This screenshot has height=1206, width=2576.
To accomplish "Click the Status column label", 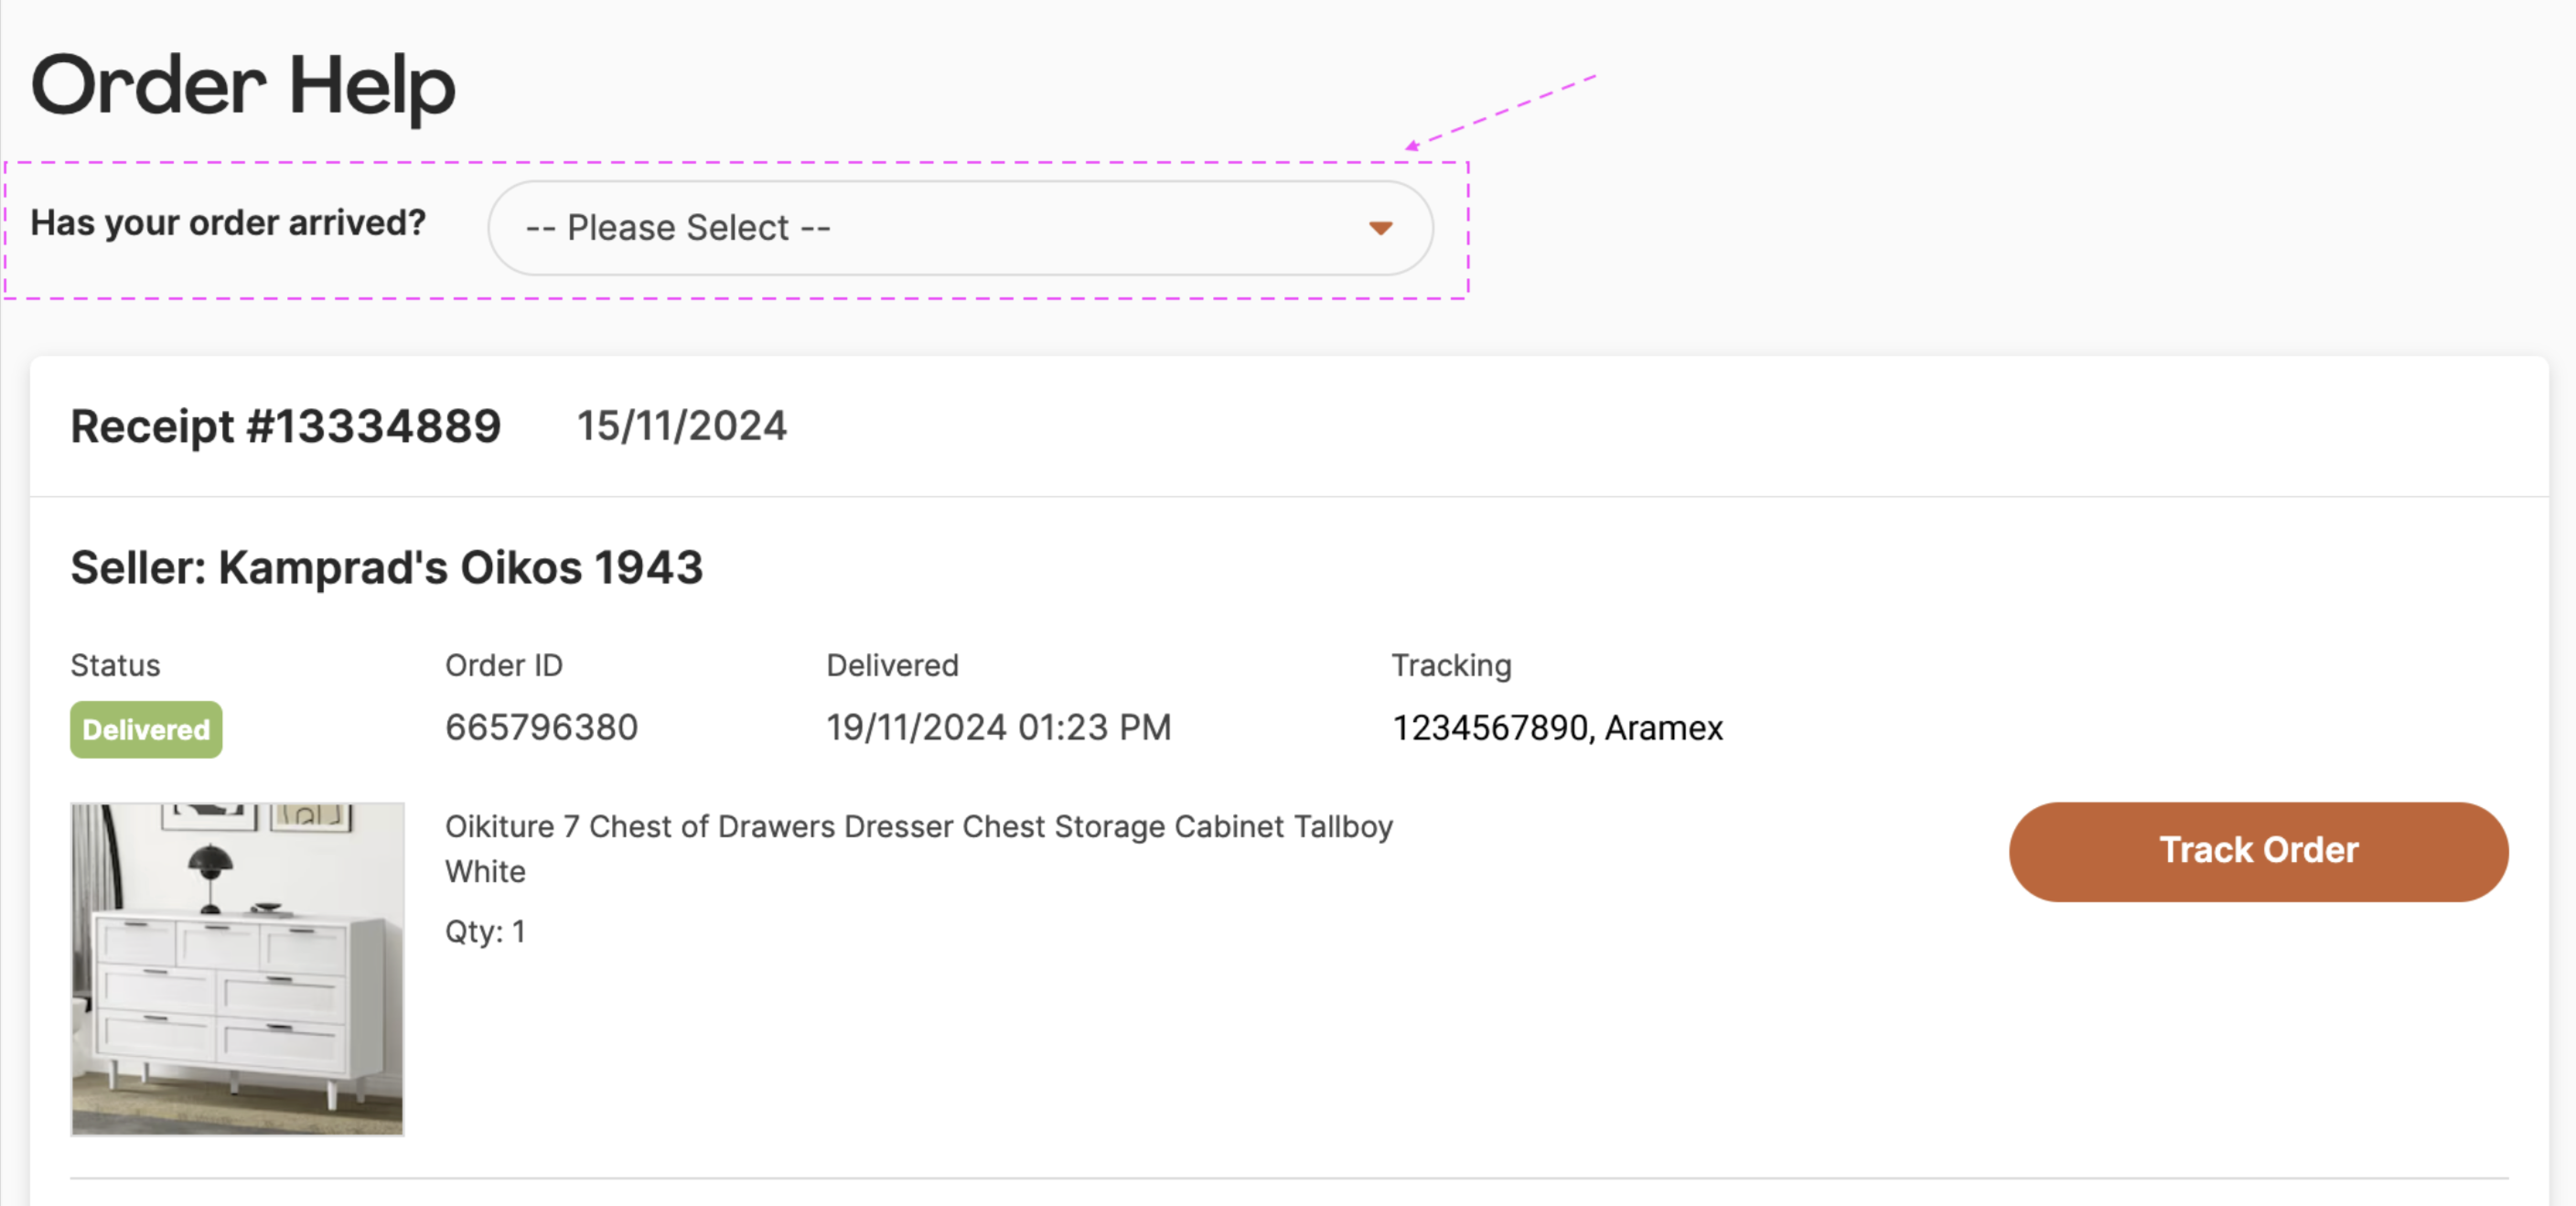I will coord(115,665).
